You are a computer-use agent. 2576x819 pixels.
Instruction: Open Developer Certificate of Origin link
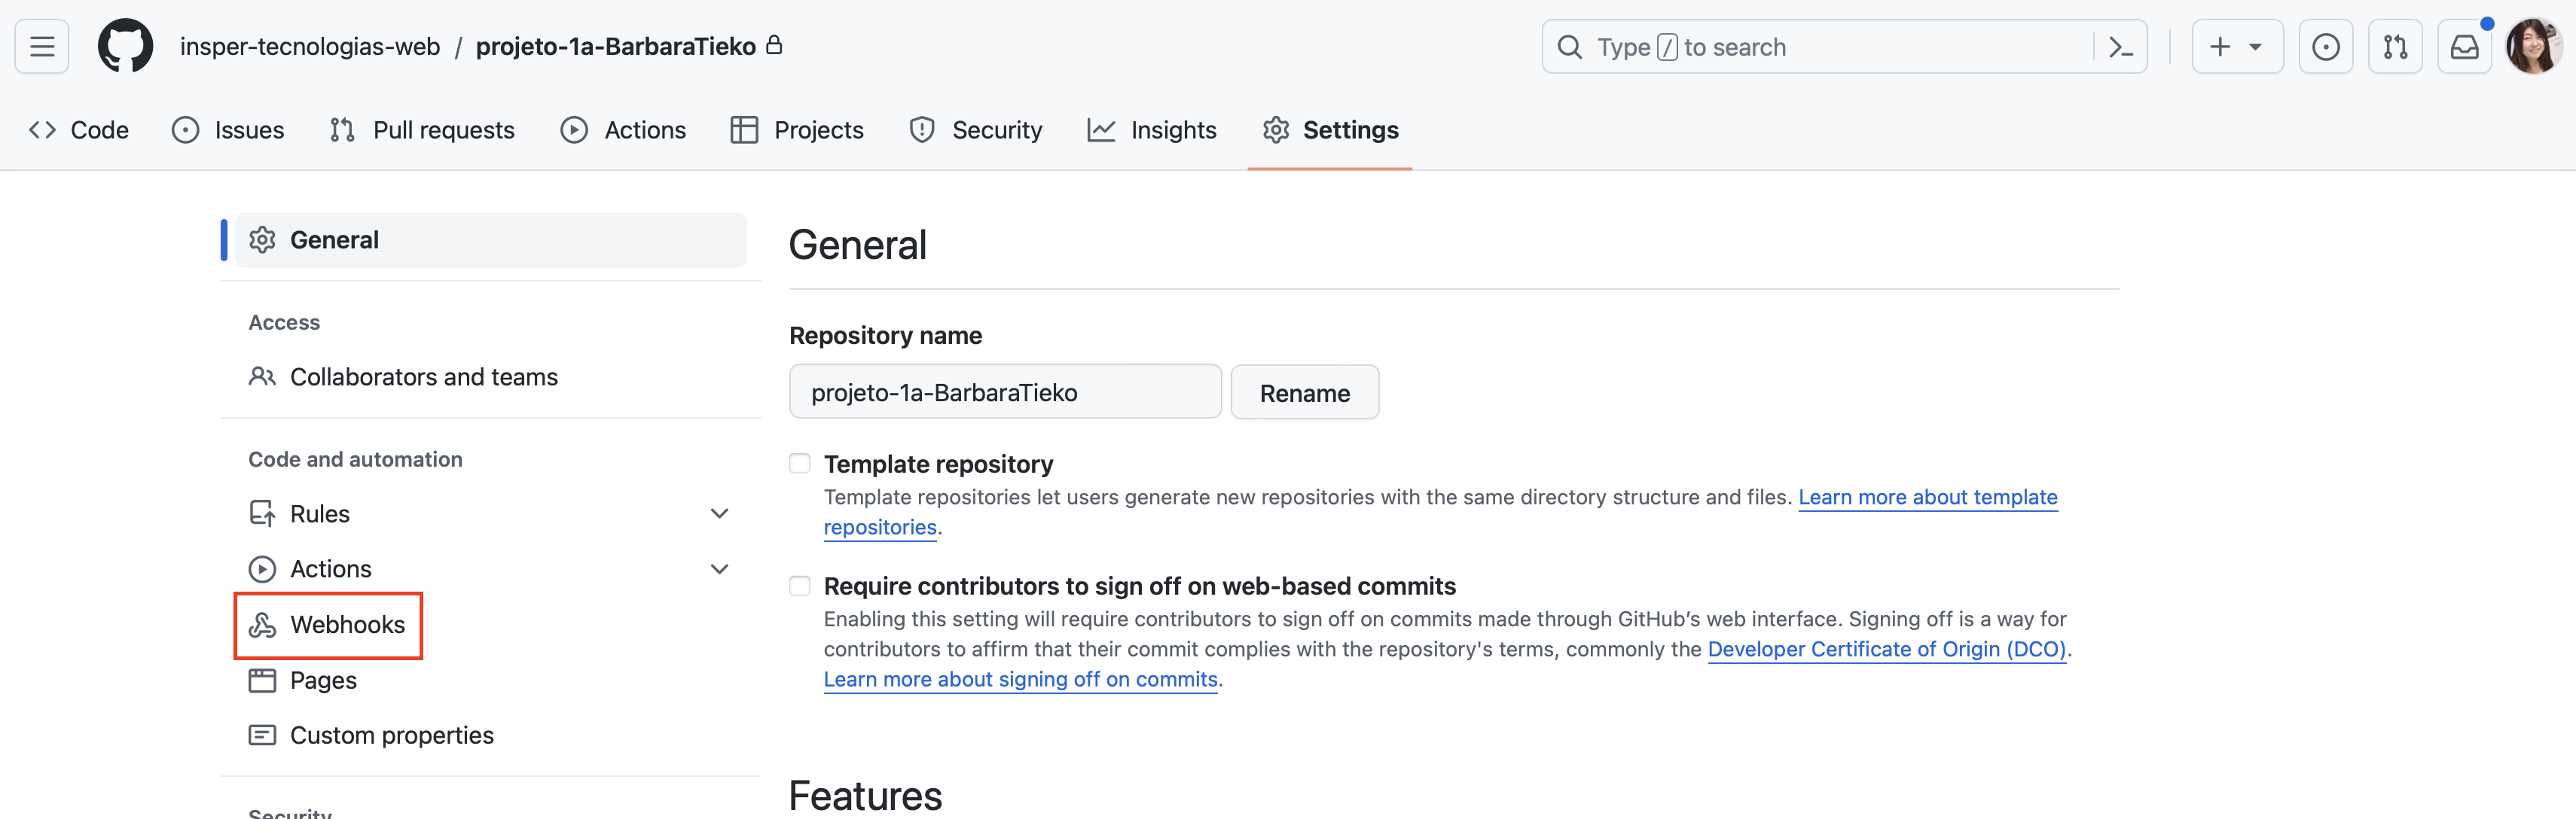point(1886,649)
